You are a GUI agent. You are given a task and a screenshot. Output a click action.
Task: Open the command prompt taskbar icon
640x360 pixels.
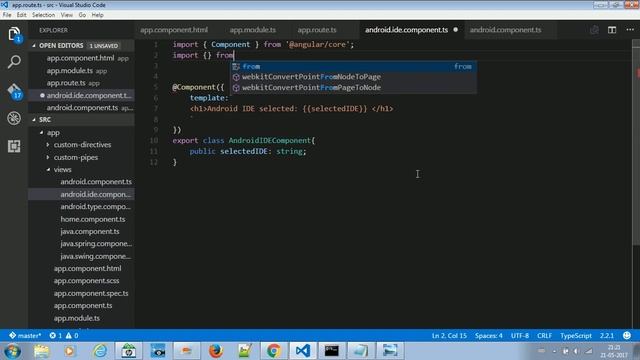[331, 351]
